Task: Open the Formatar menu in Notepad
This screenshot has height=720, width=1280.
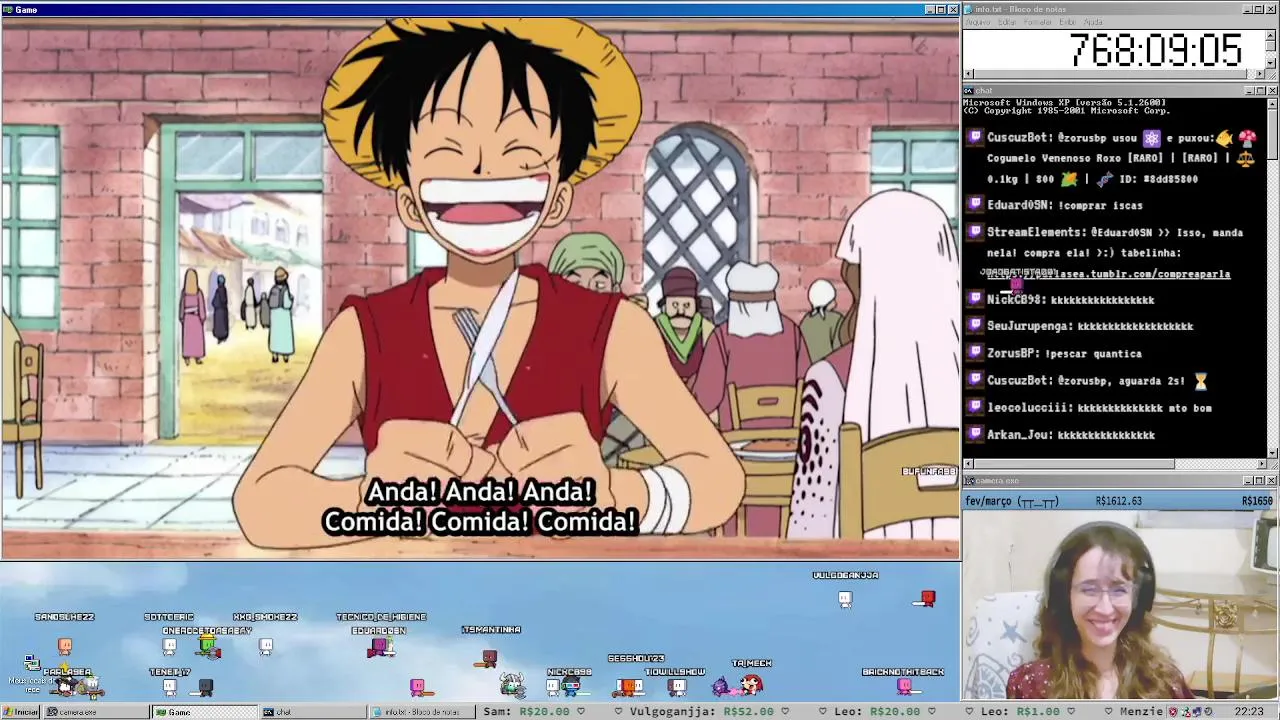Action: [1038, 22]
